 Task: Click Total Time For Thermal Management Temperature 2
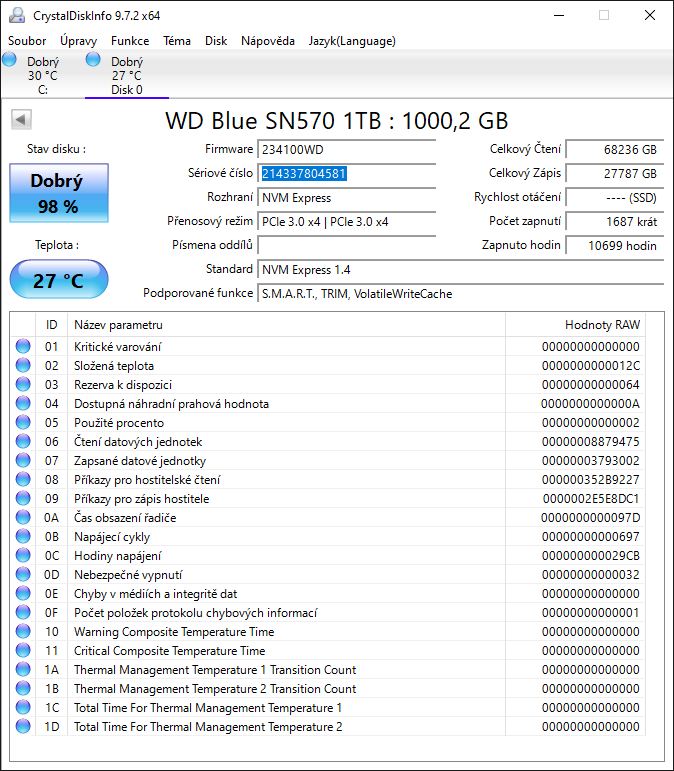pyautogui.click(x=208, y=727)
